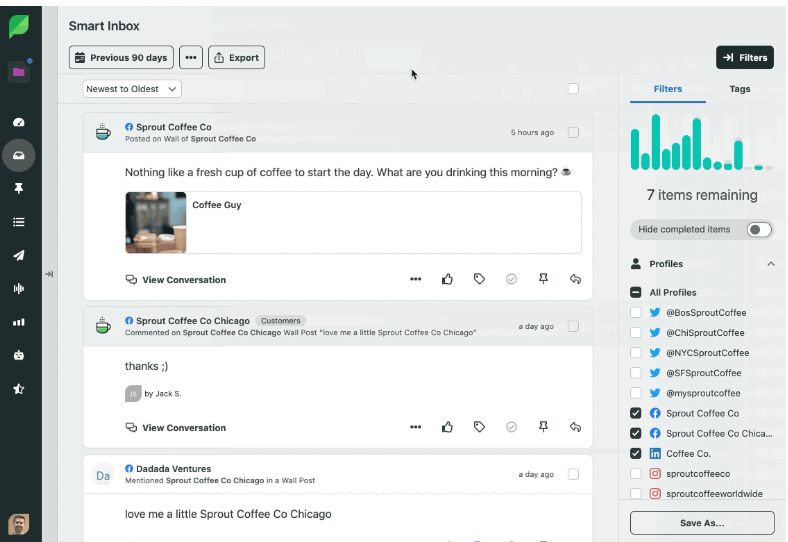
Task: Open the Coffee Guy image thumbnail
Action: (x=156, y=222)
